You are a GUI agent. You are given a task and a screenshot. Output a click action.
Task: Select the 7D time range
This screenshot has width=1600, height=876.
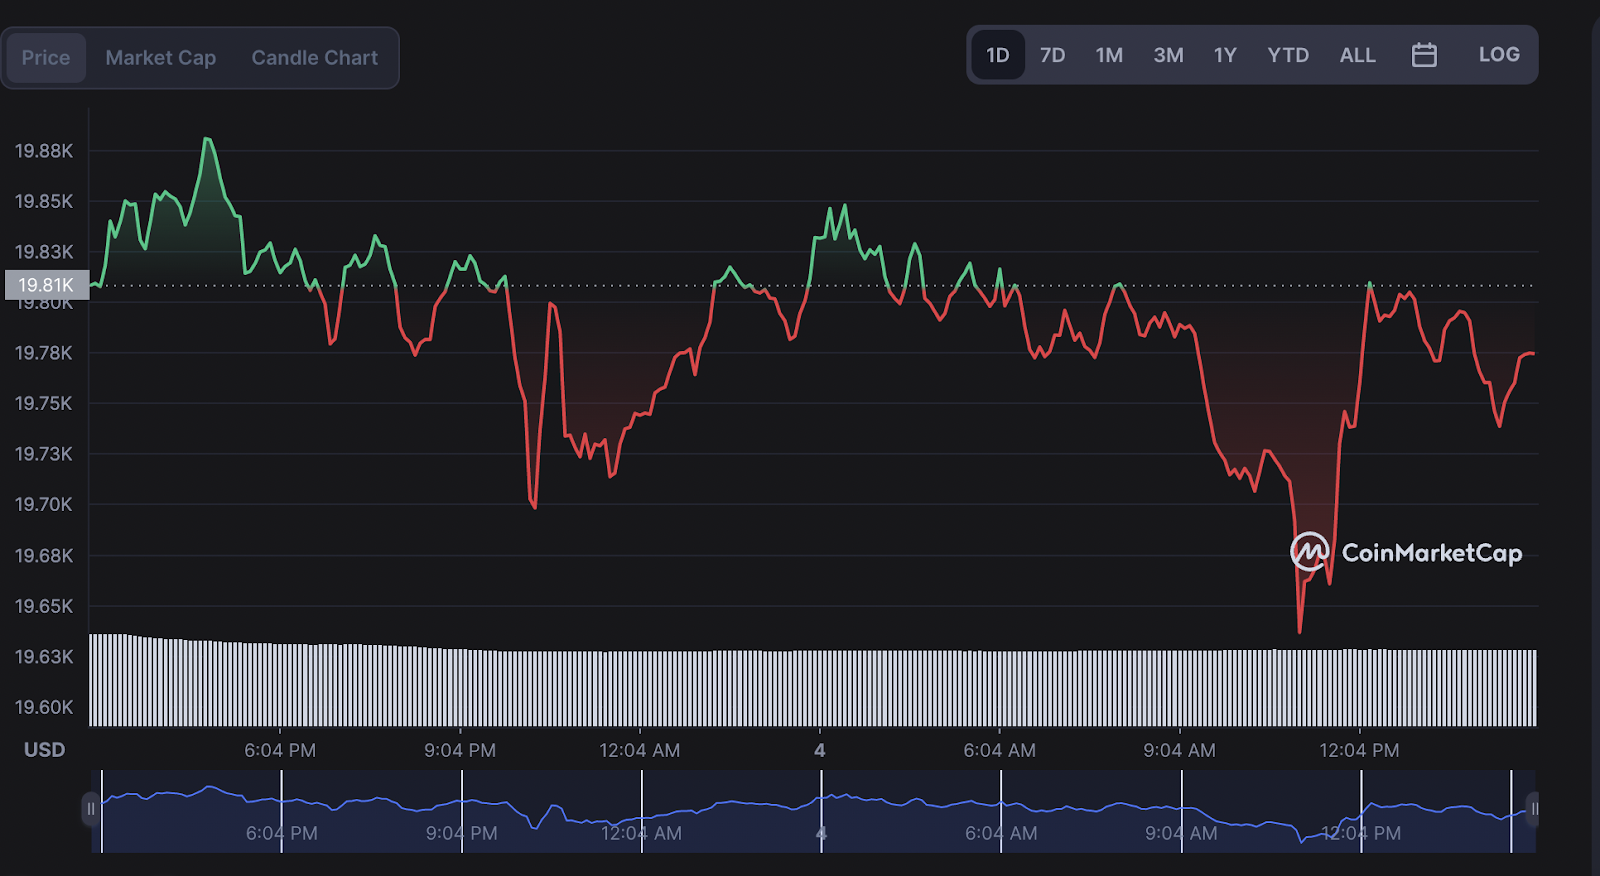pos(1052,55)
